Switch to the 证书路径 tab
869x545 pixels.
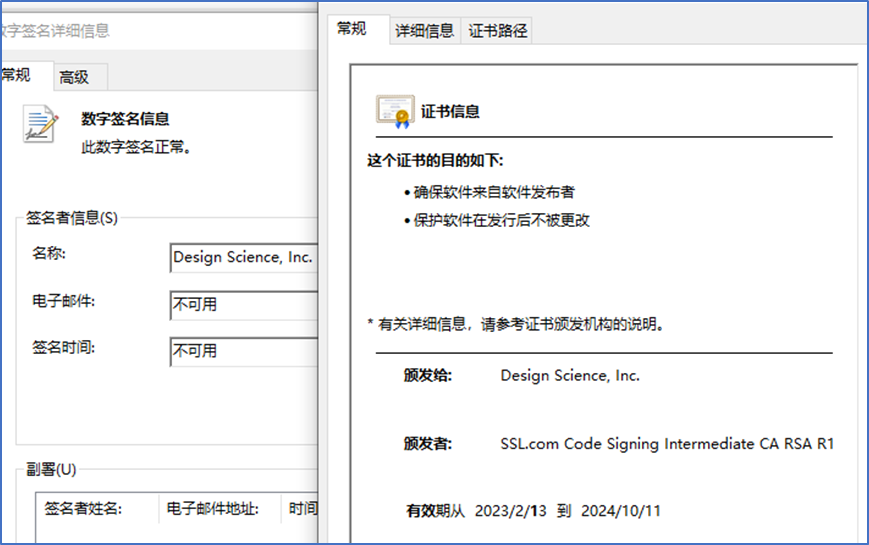click(x=497, y=30)
